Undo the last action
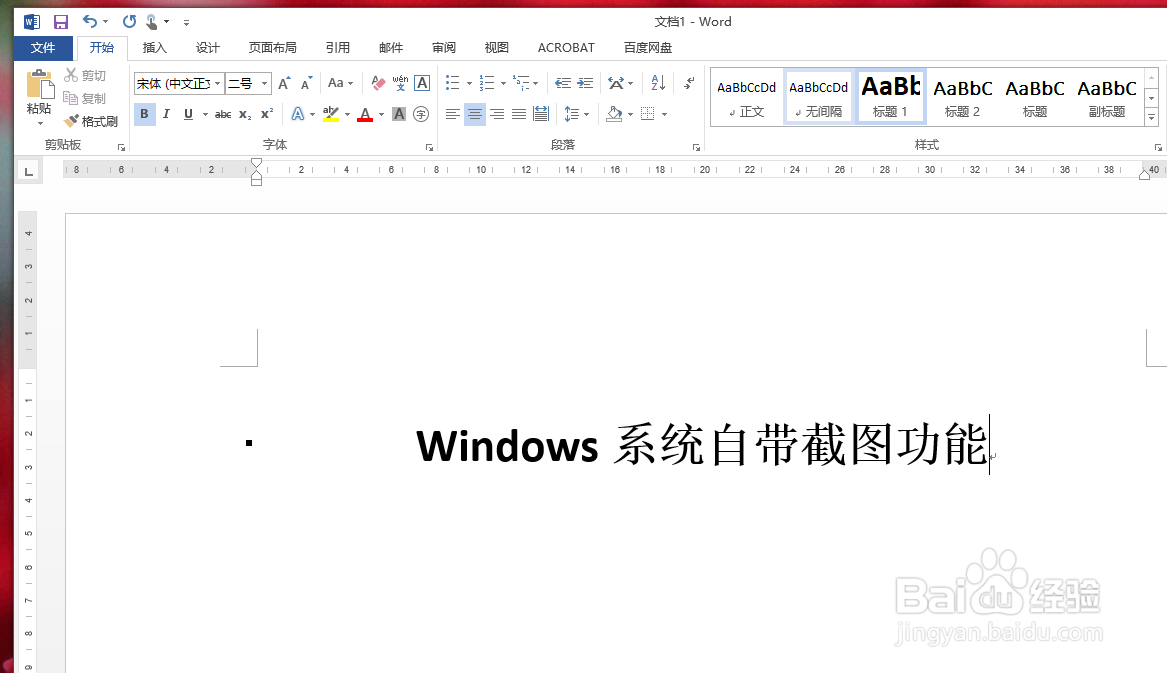This screenshot has width=1167, height=673. coord(90,22)
